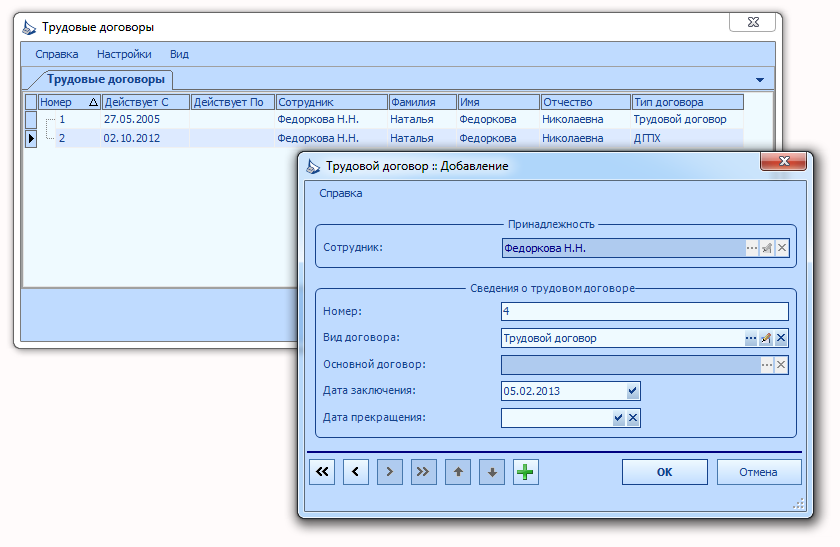This screenshot has width=840, height=547.
Task: Click into the Номер input field
Action: pyautogui.click(x=644, y=311)
